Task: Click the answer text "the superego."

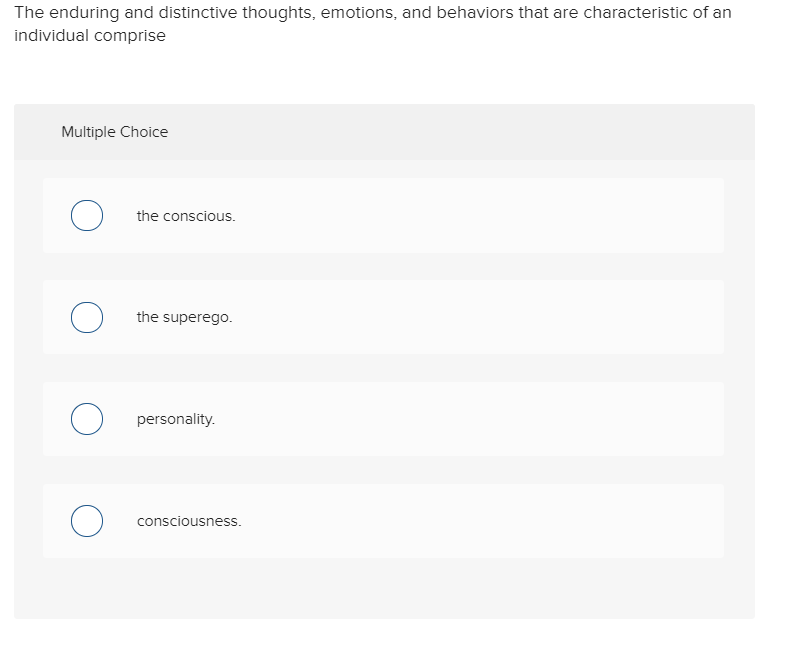Action: click(x=185, y=317)
